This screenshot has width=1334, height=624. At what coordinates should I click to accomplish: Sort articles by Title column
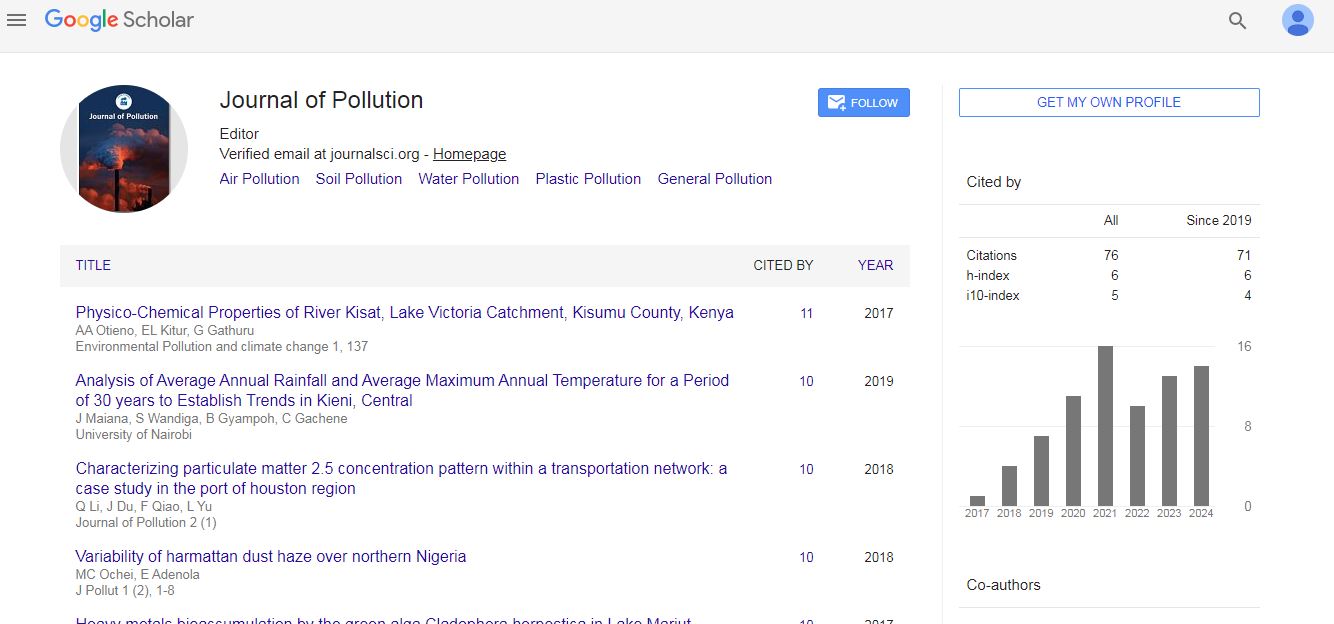pos(93,265)
